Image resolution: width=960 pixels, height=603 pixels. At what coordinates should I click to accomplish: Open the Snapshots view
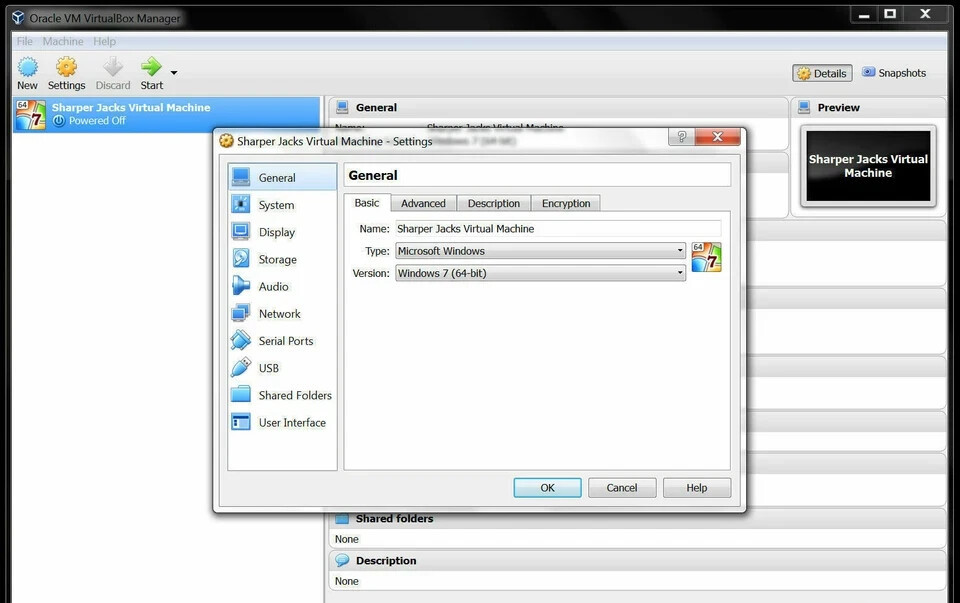click(894, 73)
